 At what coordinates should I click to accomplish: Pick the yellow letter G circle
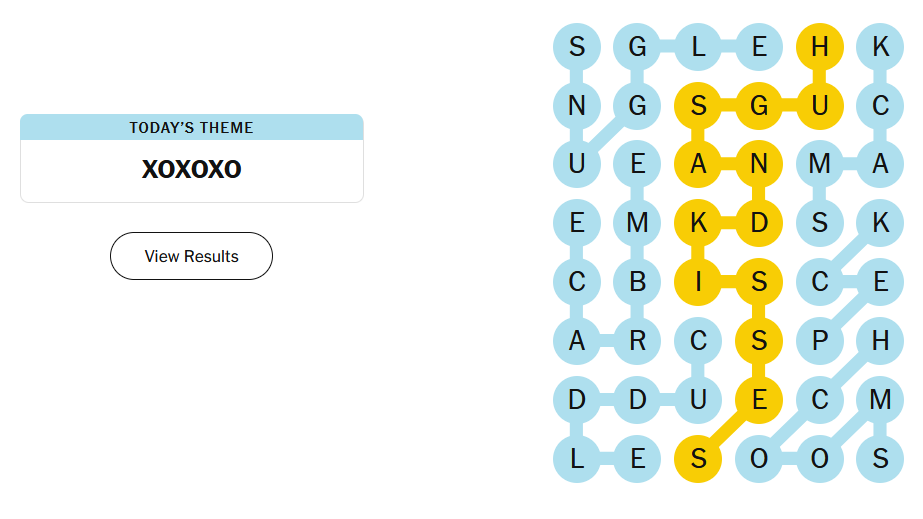tap(759, 105)
